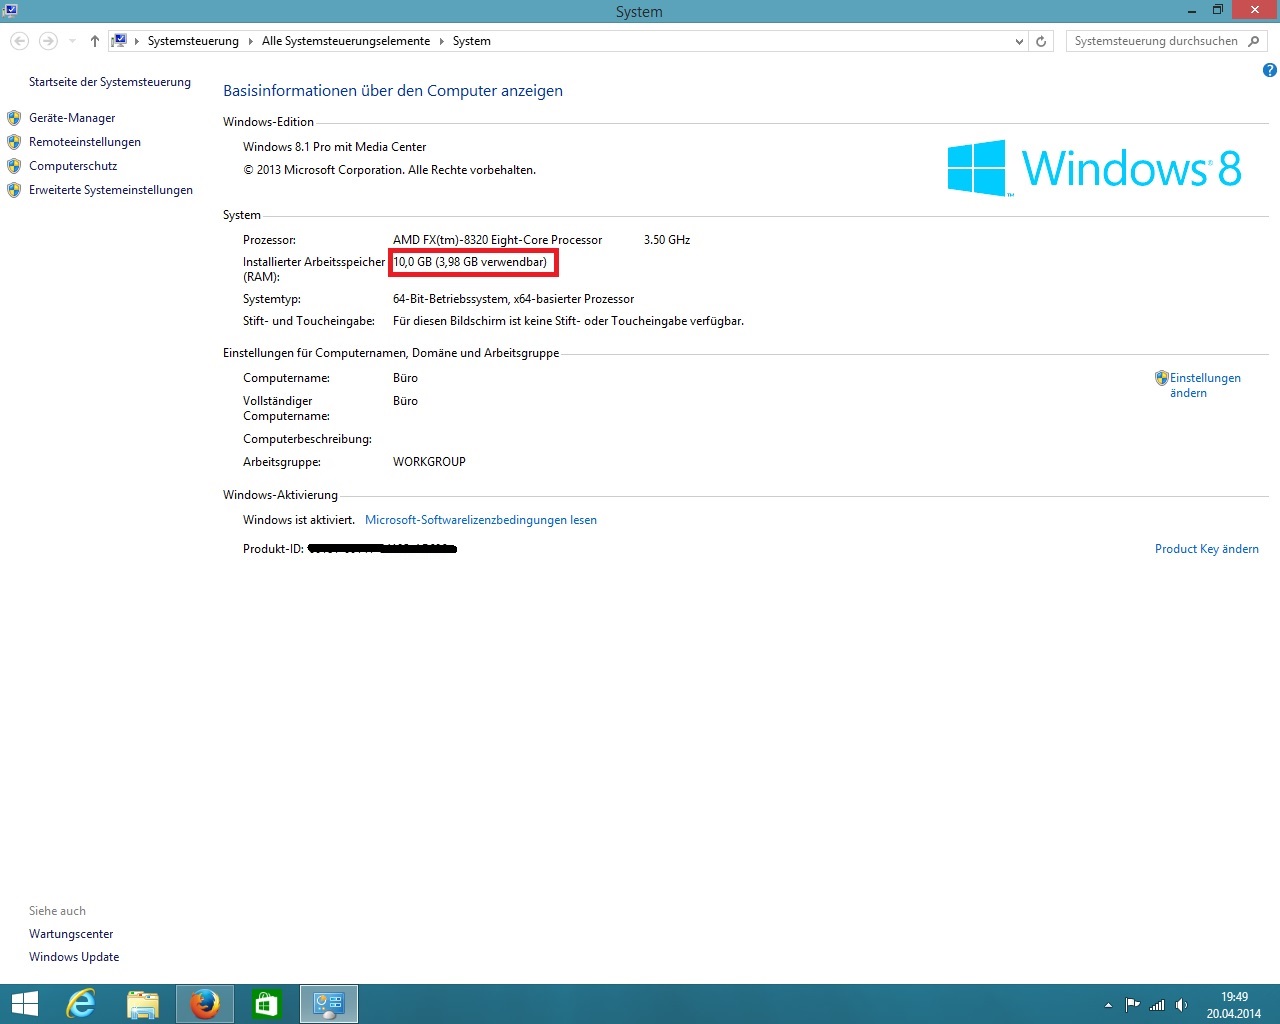Click Control Panel taskbar button
The image size is (1280, 1024).
329,1004
